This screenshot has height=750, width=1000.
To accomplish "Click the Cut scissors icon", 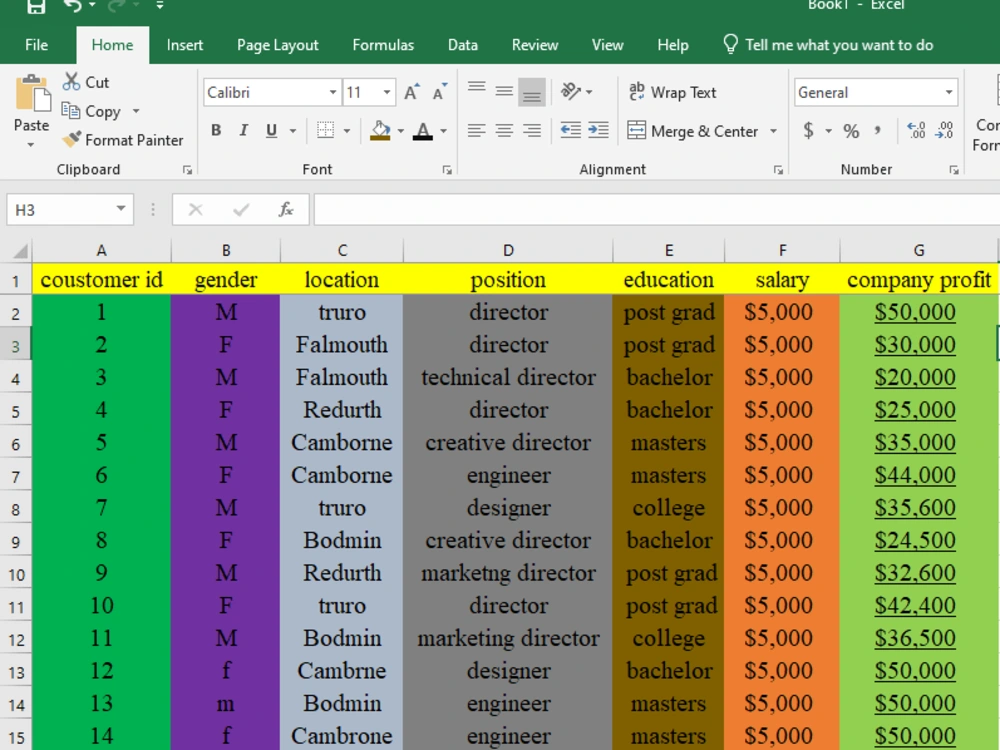I will [x=71, y=82].
